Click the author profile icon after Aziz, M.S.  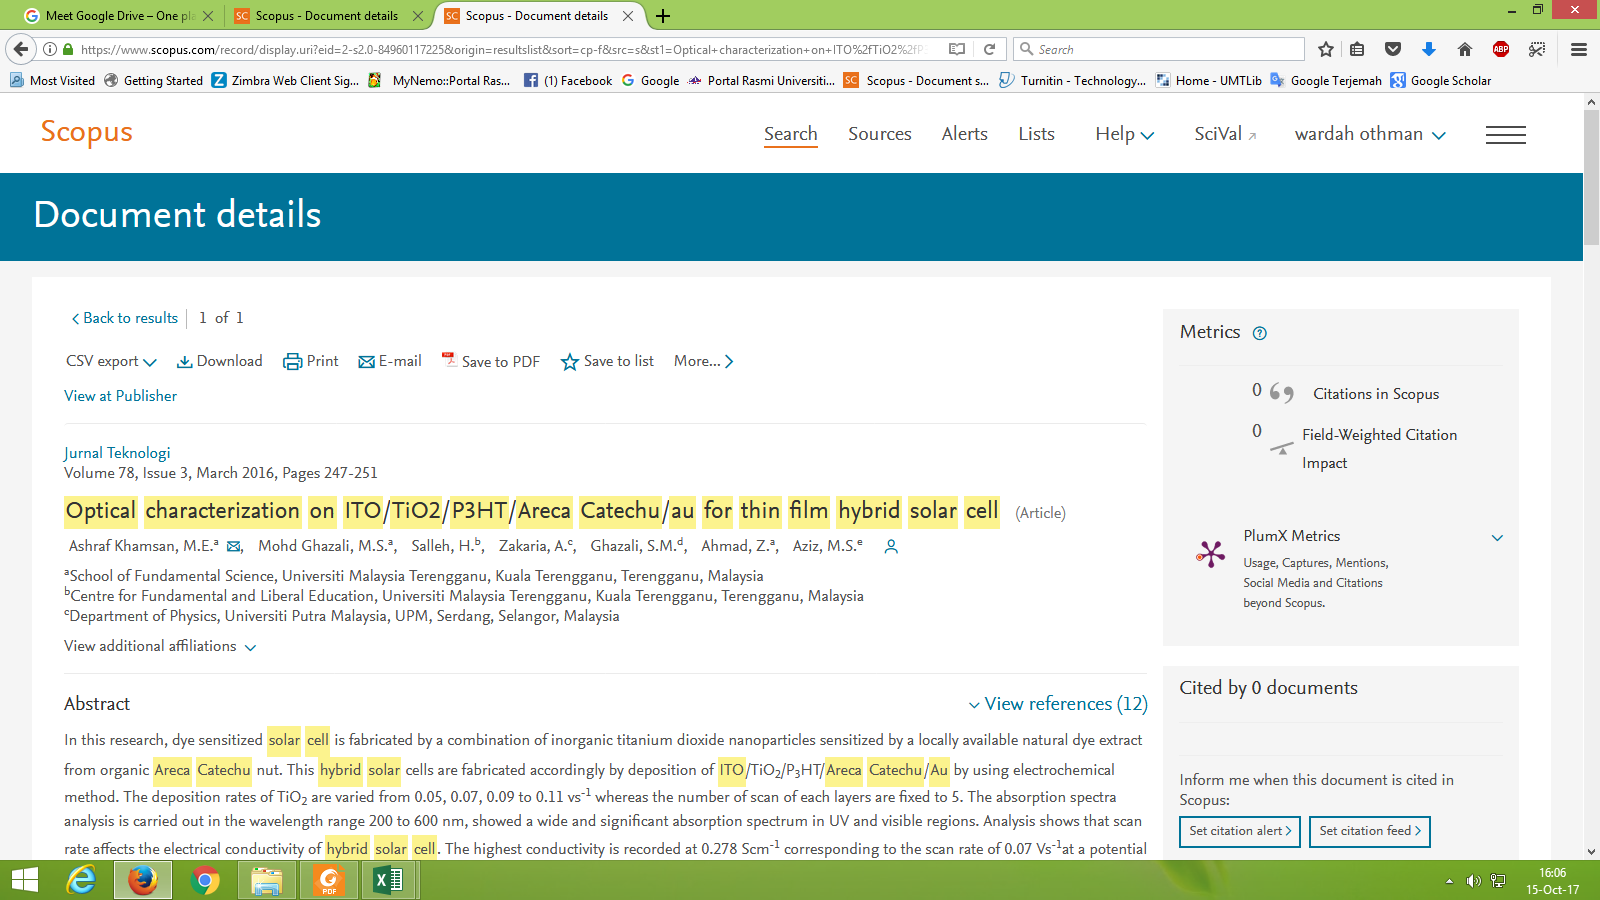[891, 547]
